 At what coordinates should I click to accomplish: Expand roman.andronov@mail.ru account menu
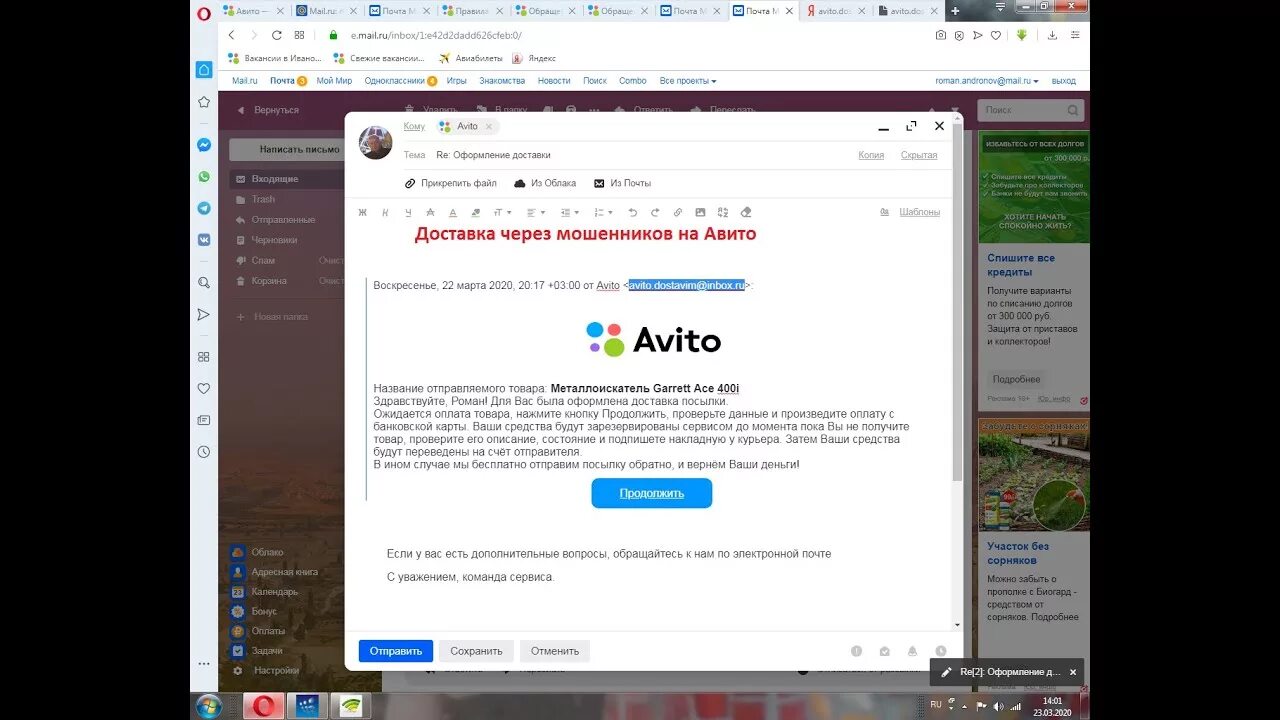[x=986, y=81]
